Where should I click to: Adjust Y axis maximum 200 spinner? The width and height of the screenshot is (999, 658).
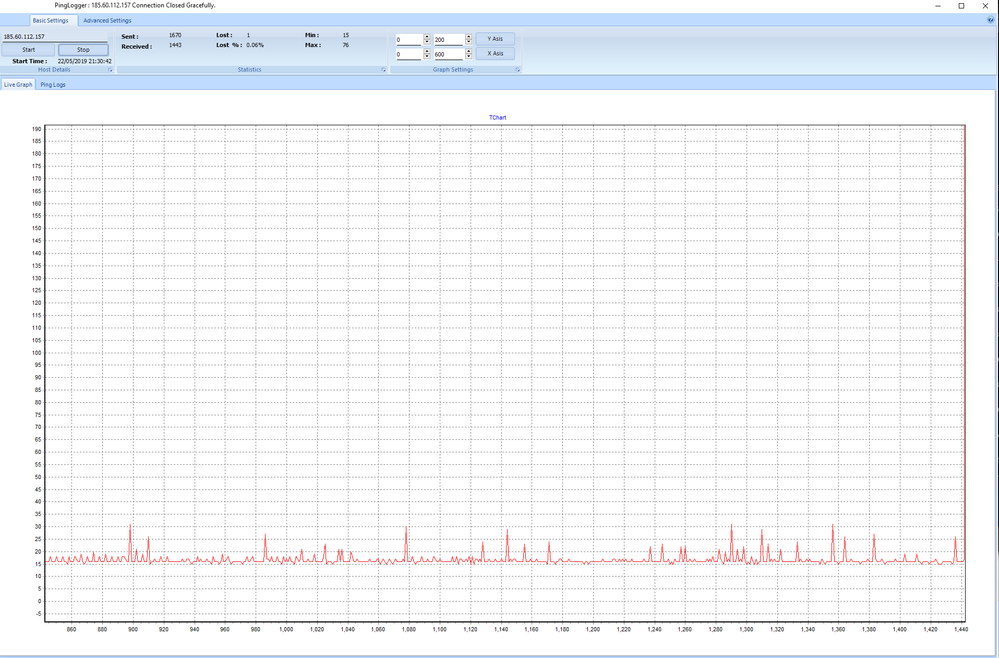click(x=468, y=39)
